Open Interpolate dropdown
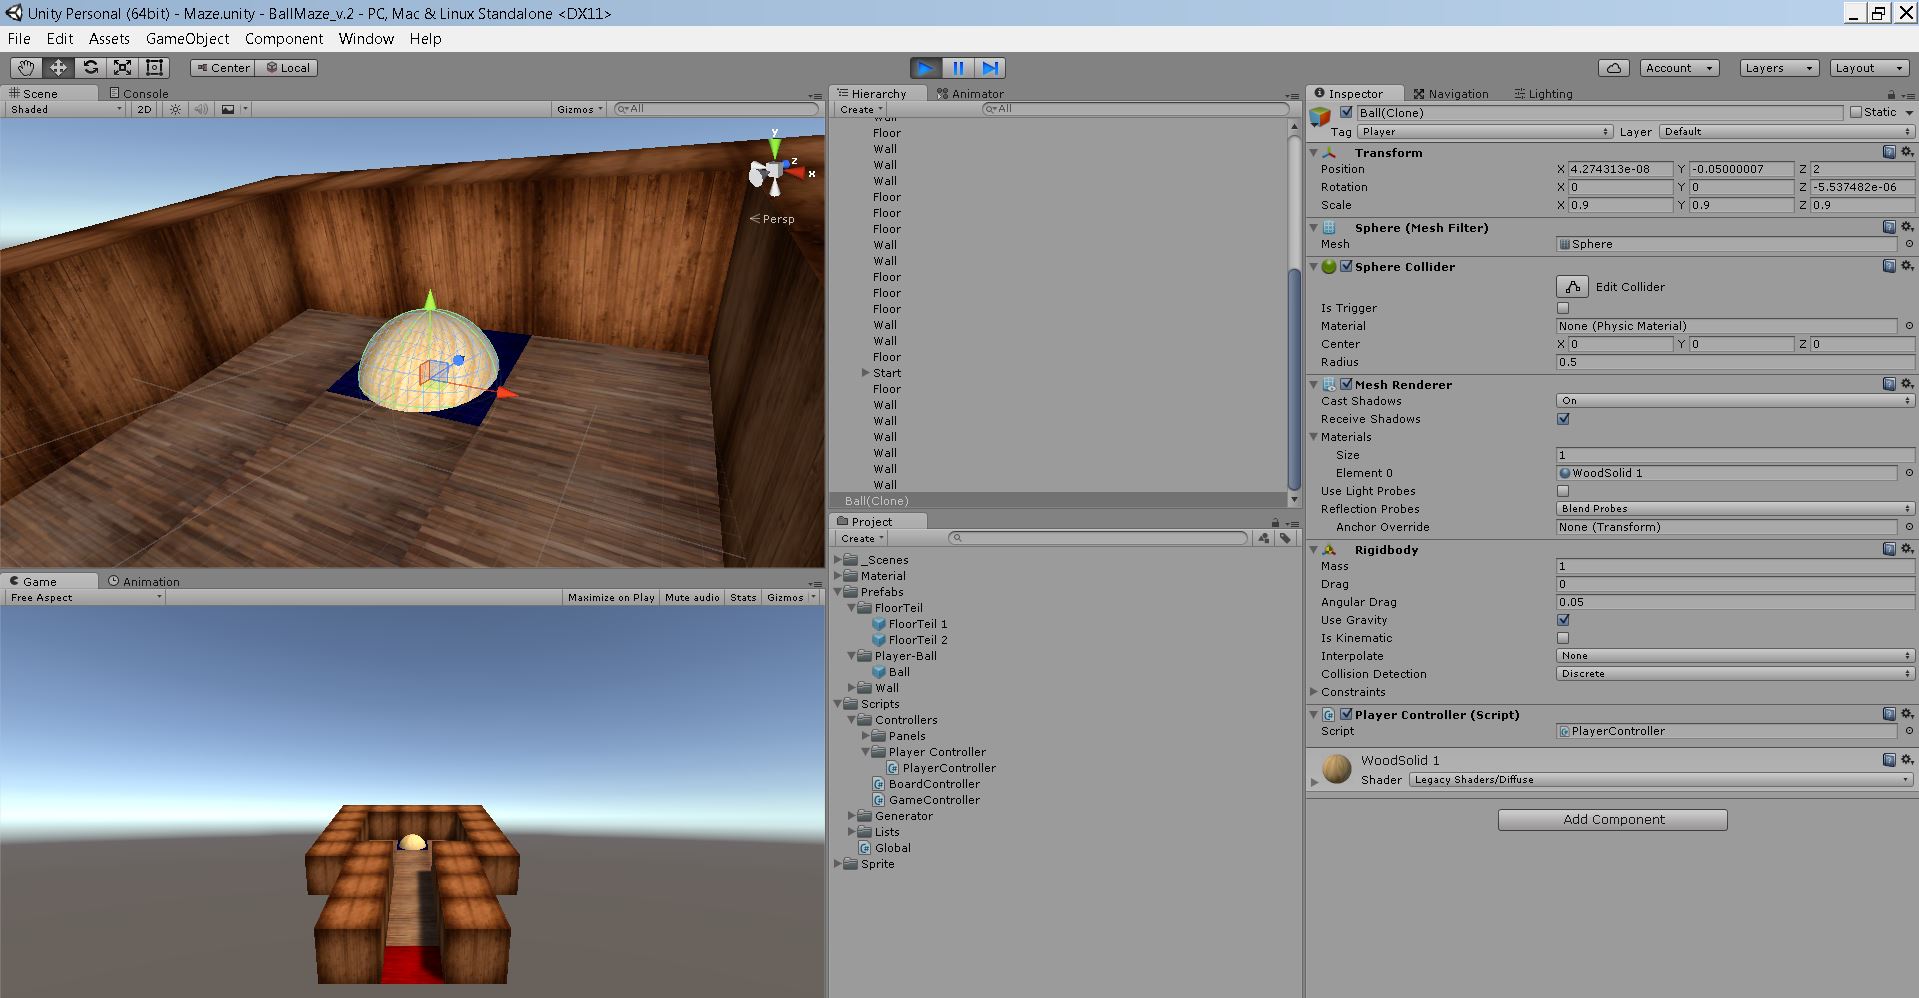 coord(1735,656)
